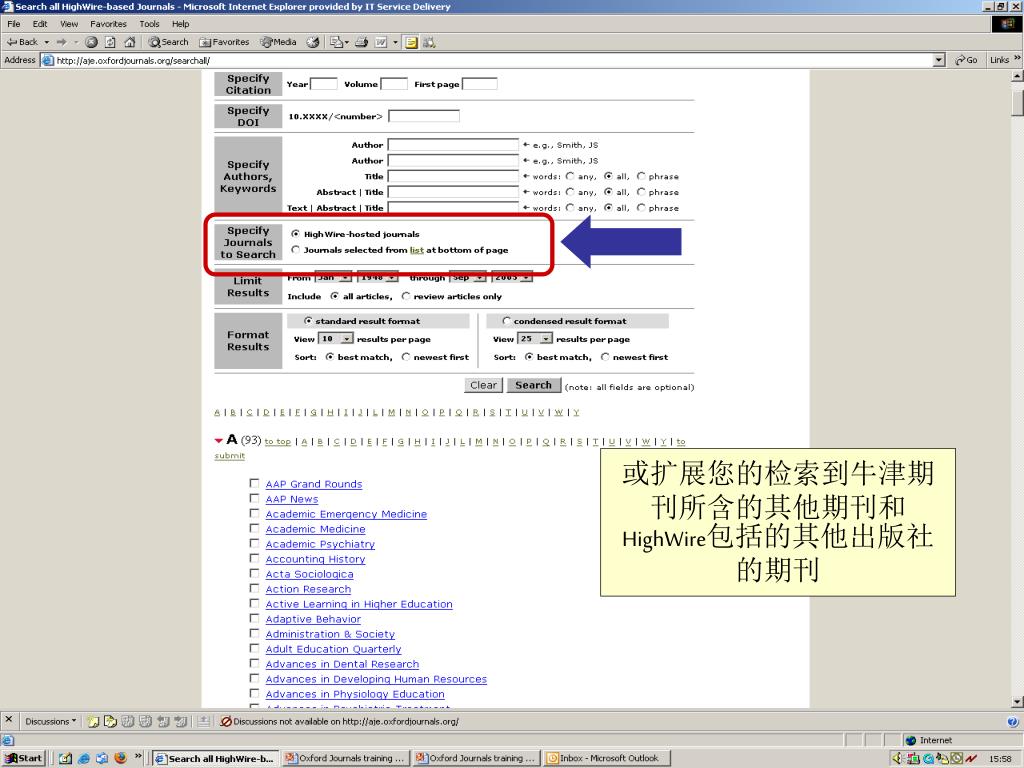This screenshot has height=768, width=1024.
Task: Click the Refresh page icon
Action: 110,42
